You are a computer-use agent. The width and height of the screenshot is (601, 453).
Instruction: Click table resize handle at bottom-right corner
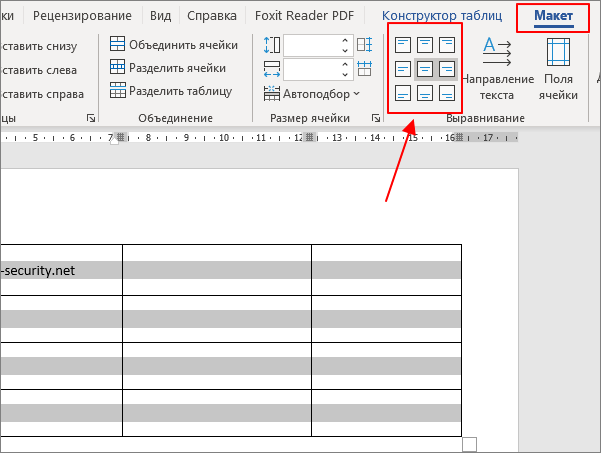[x=470, y=445]
